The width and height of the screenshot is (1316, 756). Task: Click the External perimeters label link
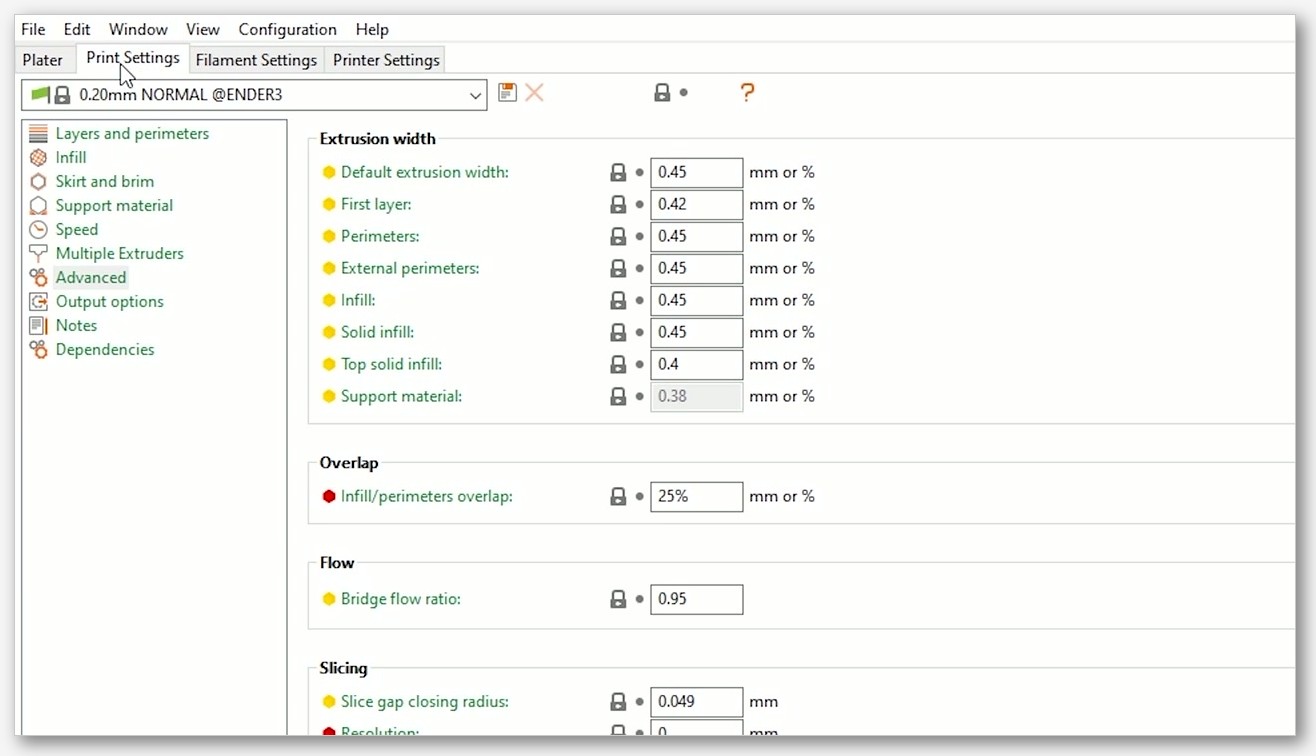[x=410, y=268]
